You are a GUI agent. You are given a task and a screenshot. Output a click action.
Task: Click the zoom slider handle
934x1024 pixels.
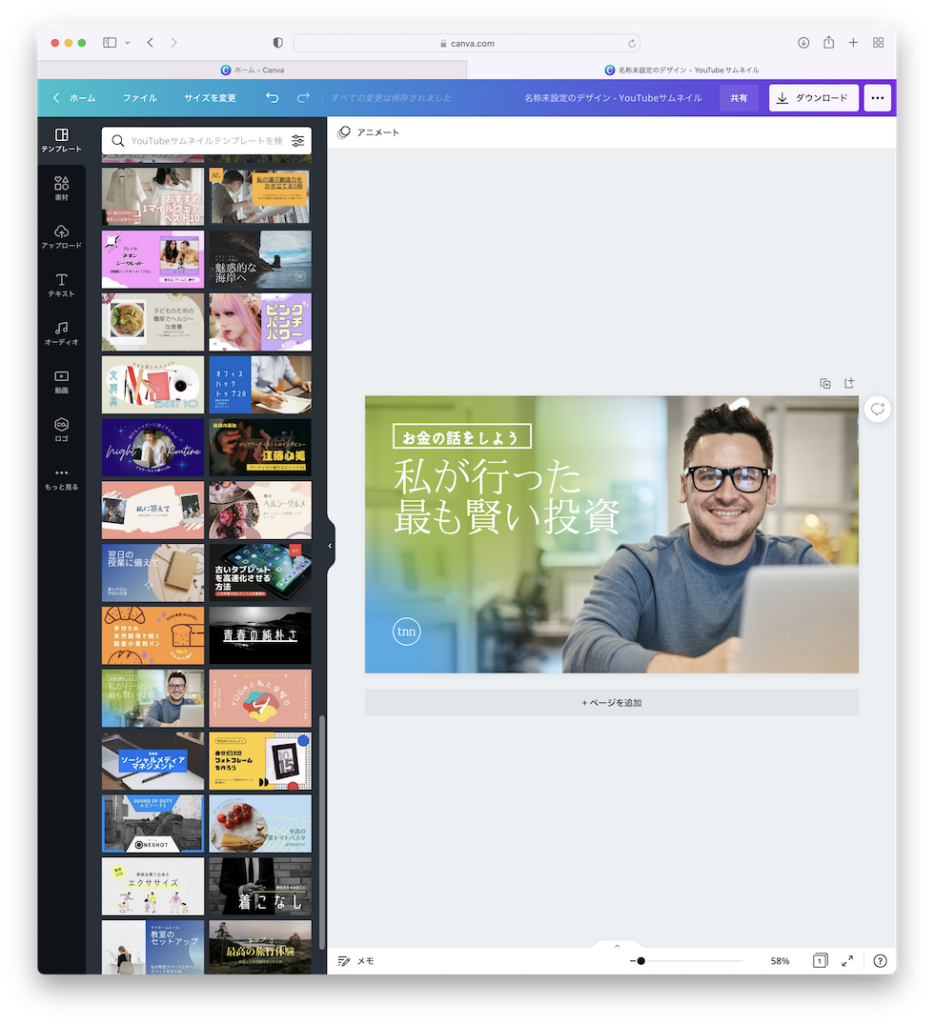pyautogui.click(x=640, y=960)
